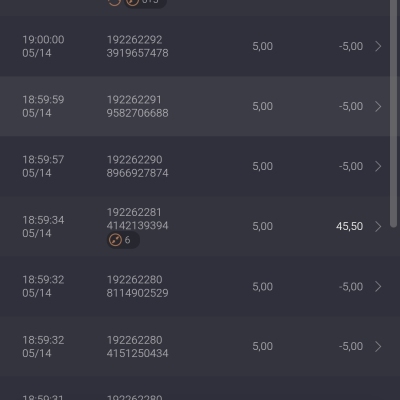Screen dimensions: 400x400
Task: Select the round number 192262292
Action: click(135, 40)
